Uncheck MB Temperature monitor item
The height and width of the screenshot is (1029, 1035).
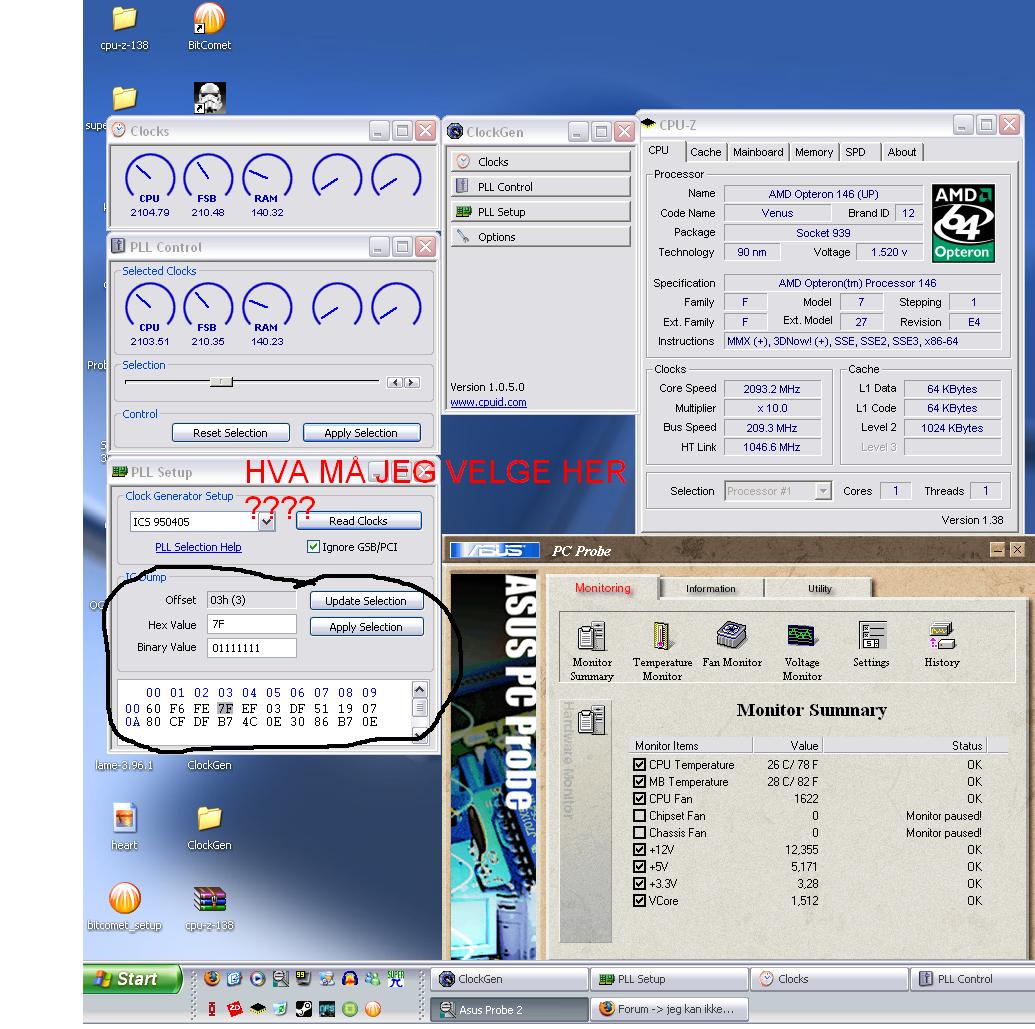pos(639,781)
